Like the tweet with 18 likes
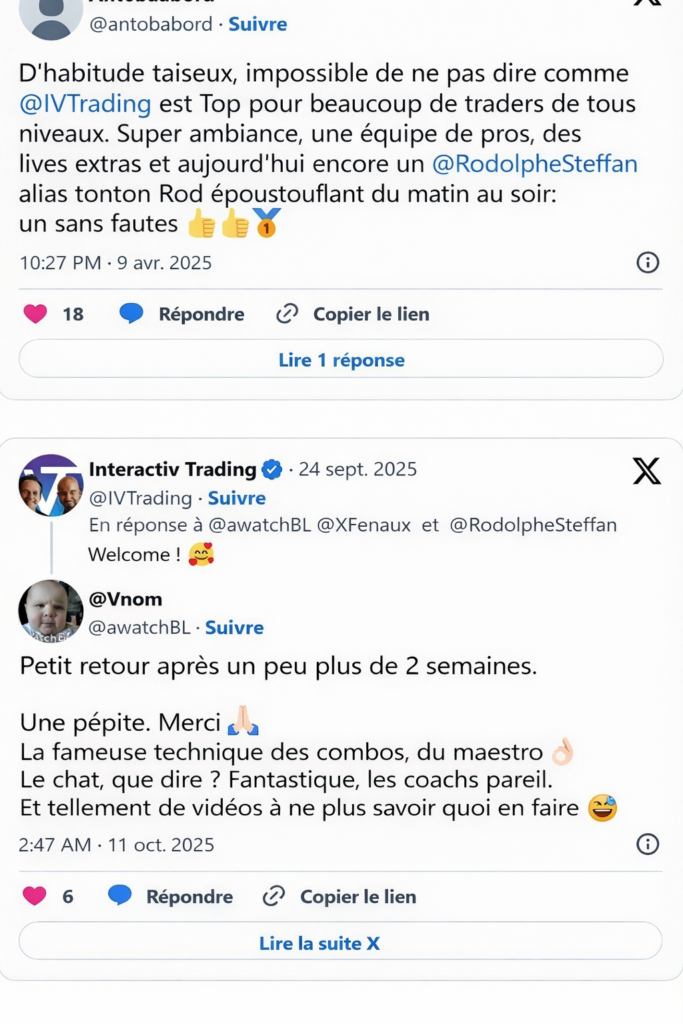The height and width of the screenshot is (1024, 683). click(35, 314)
